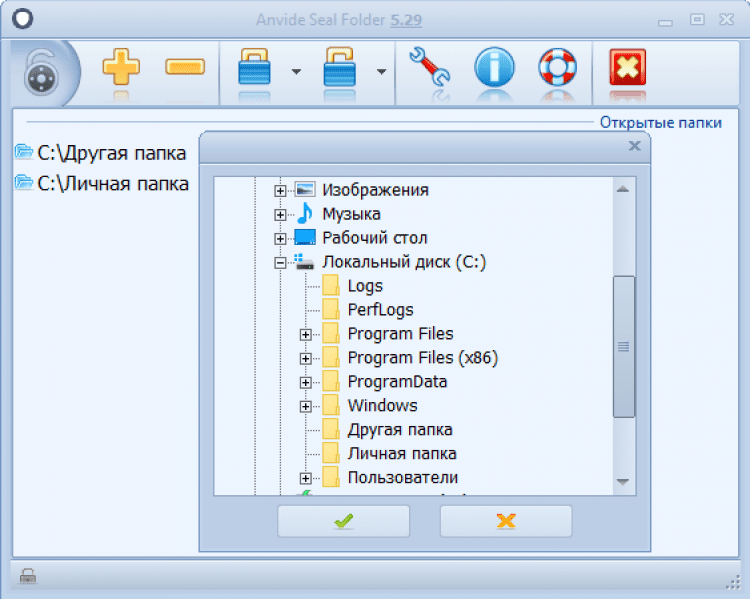Expand the Пользователи folder node
This screenshot has height=599, width=750.
click(306, 478)
